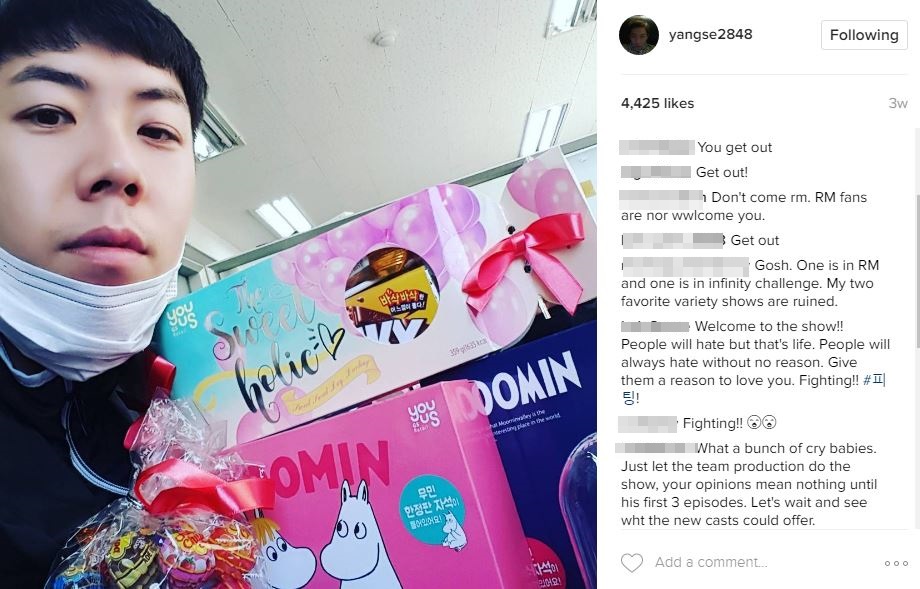Click the yangse2848 profile avatar
This screenshot has width=920, height=589.
pyautogui.click(x=638, y=35)
